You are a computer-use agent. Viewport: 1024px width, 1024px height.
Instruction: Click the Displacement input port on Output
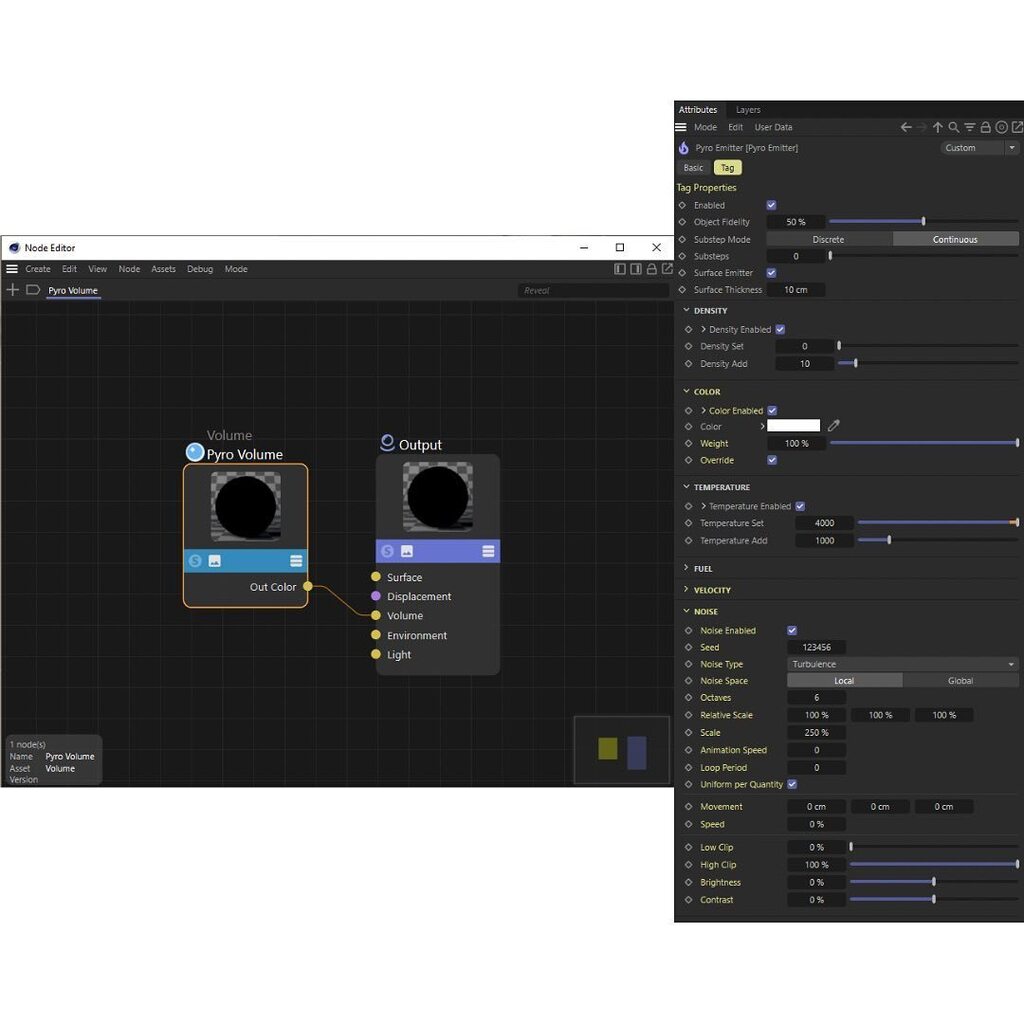click(376, 596)
